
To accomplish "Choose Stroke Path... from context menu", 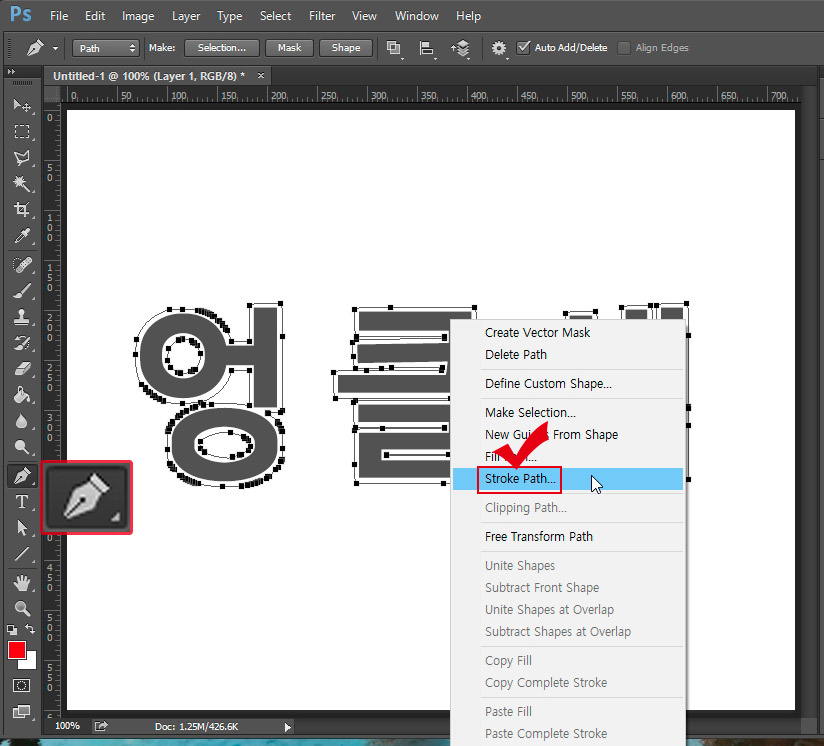I will (568, 479).
